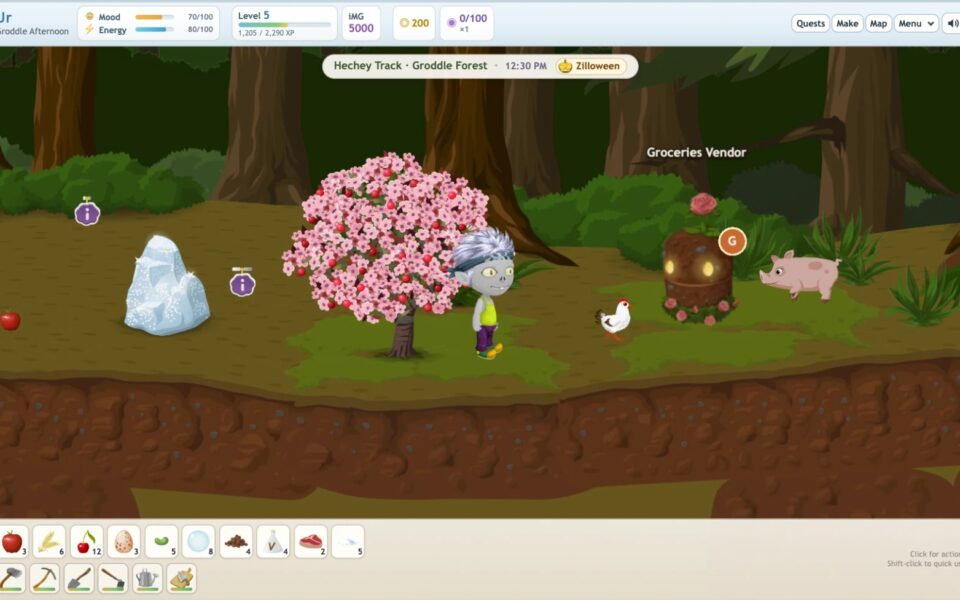Click the grey-haired player avatar
This screenshot has height=600, width=960.
point(486,293)
